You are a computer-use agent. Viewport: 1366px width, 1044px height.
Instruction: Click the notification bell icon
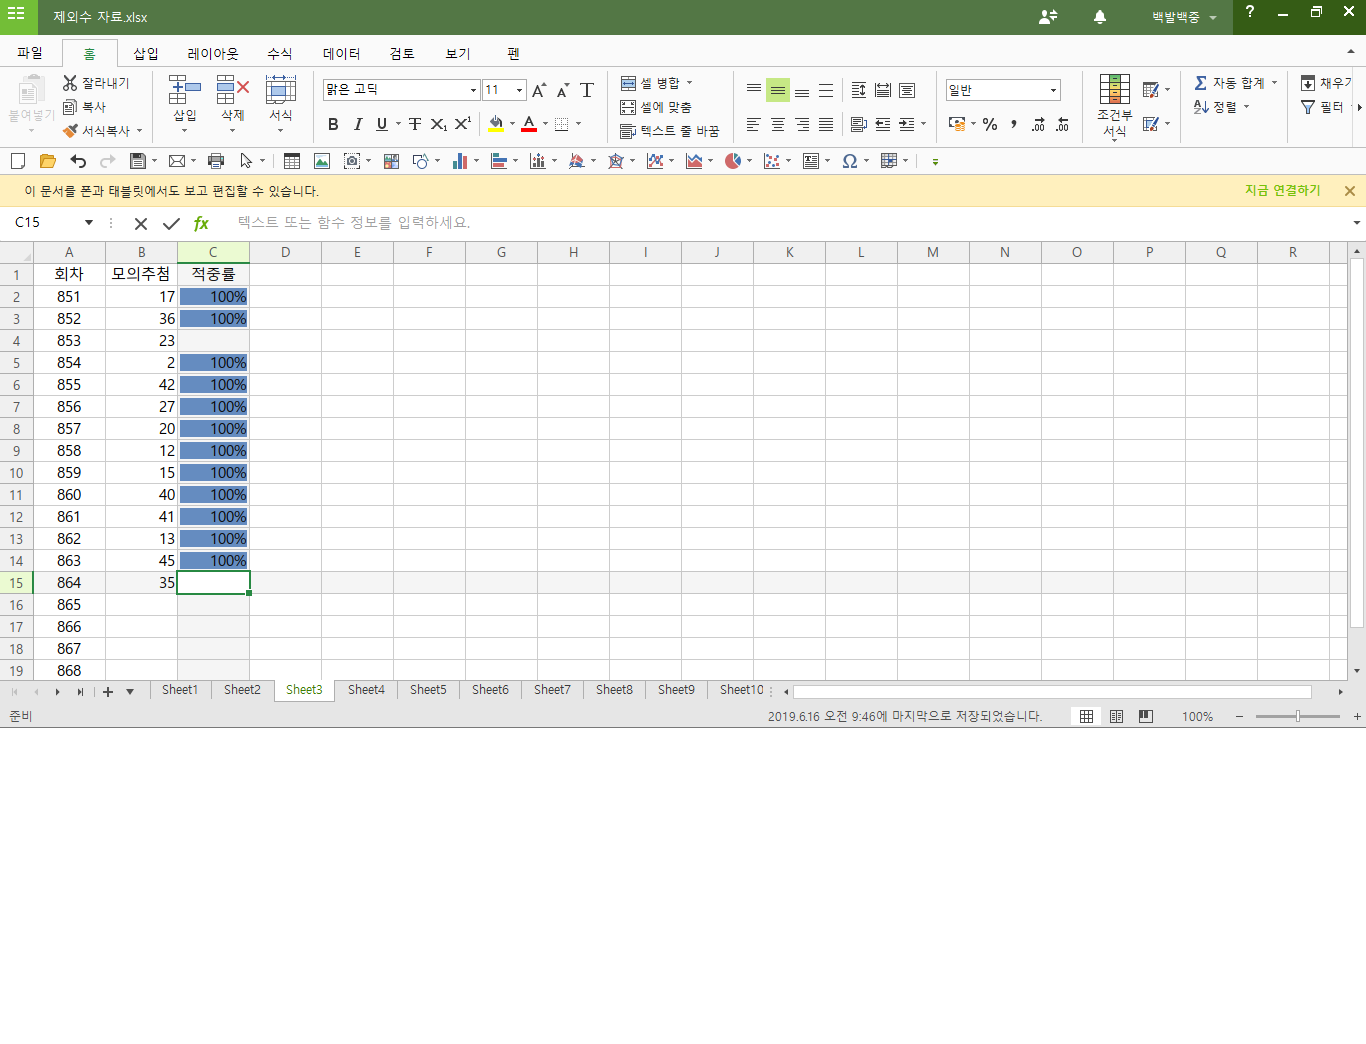click(x=1099, y=17)
